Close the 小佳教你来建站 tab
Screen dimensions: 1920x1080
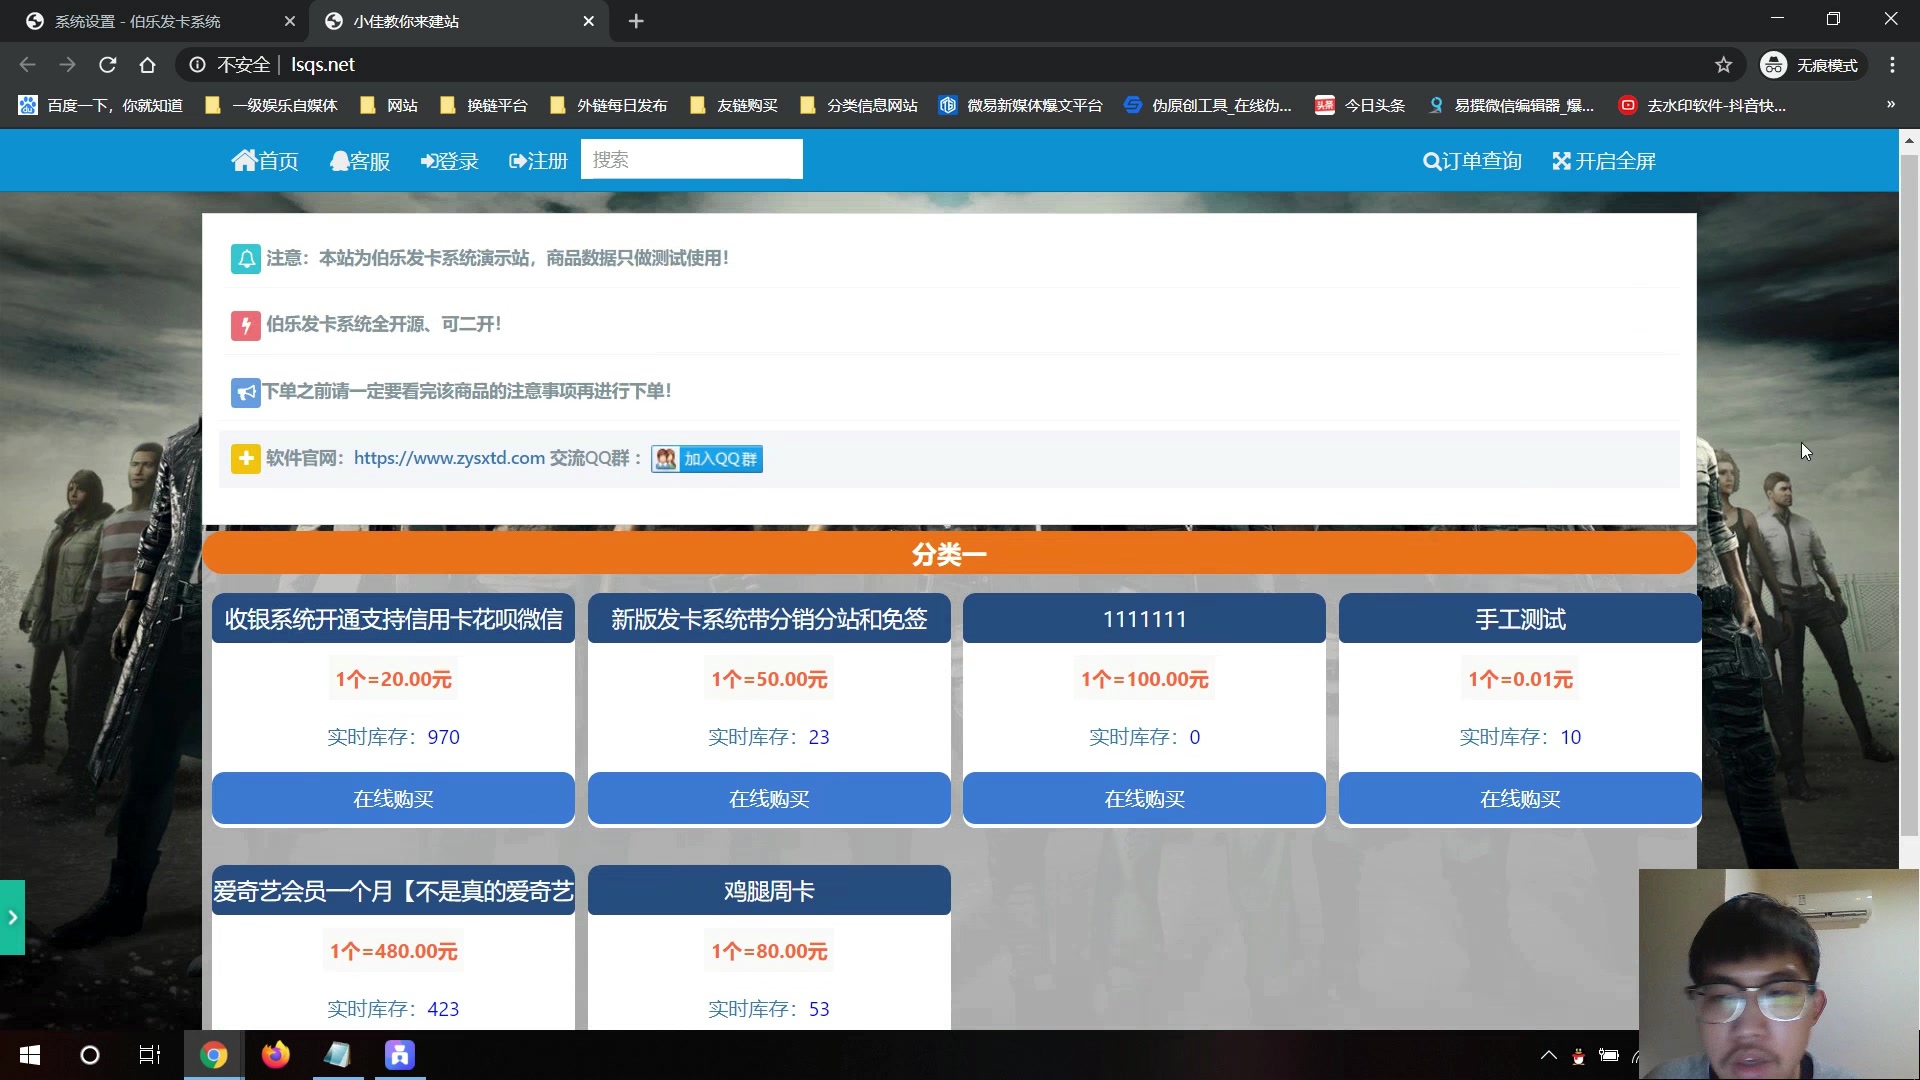(588, 21)
